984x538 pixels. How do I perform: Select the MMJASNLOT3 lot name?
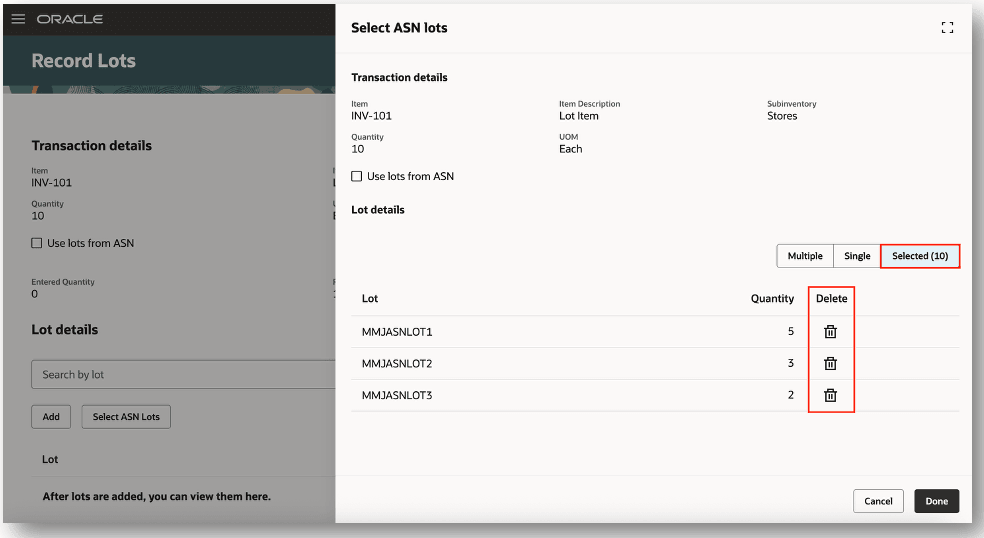pyautogui.click(x=397, y=395)
